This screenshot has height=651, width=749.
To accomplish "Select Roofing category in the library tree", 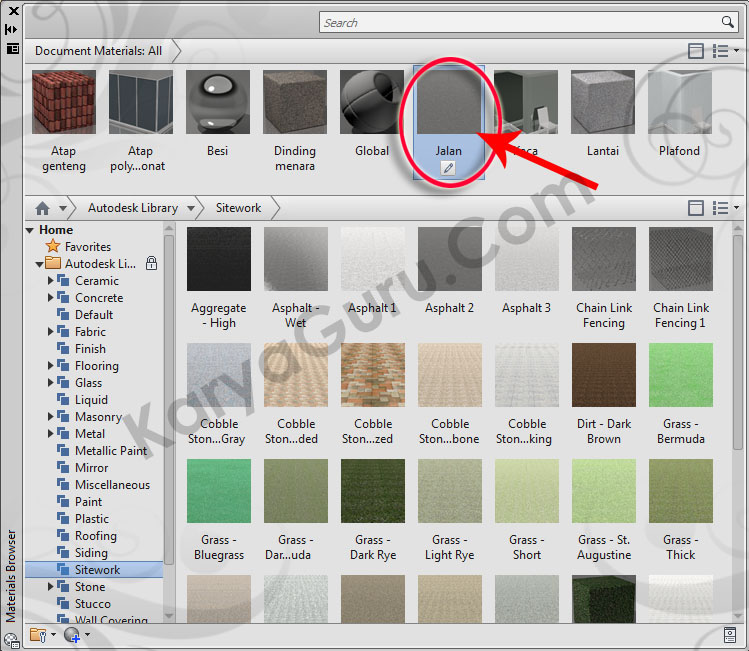I will point(97,536).
